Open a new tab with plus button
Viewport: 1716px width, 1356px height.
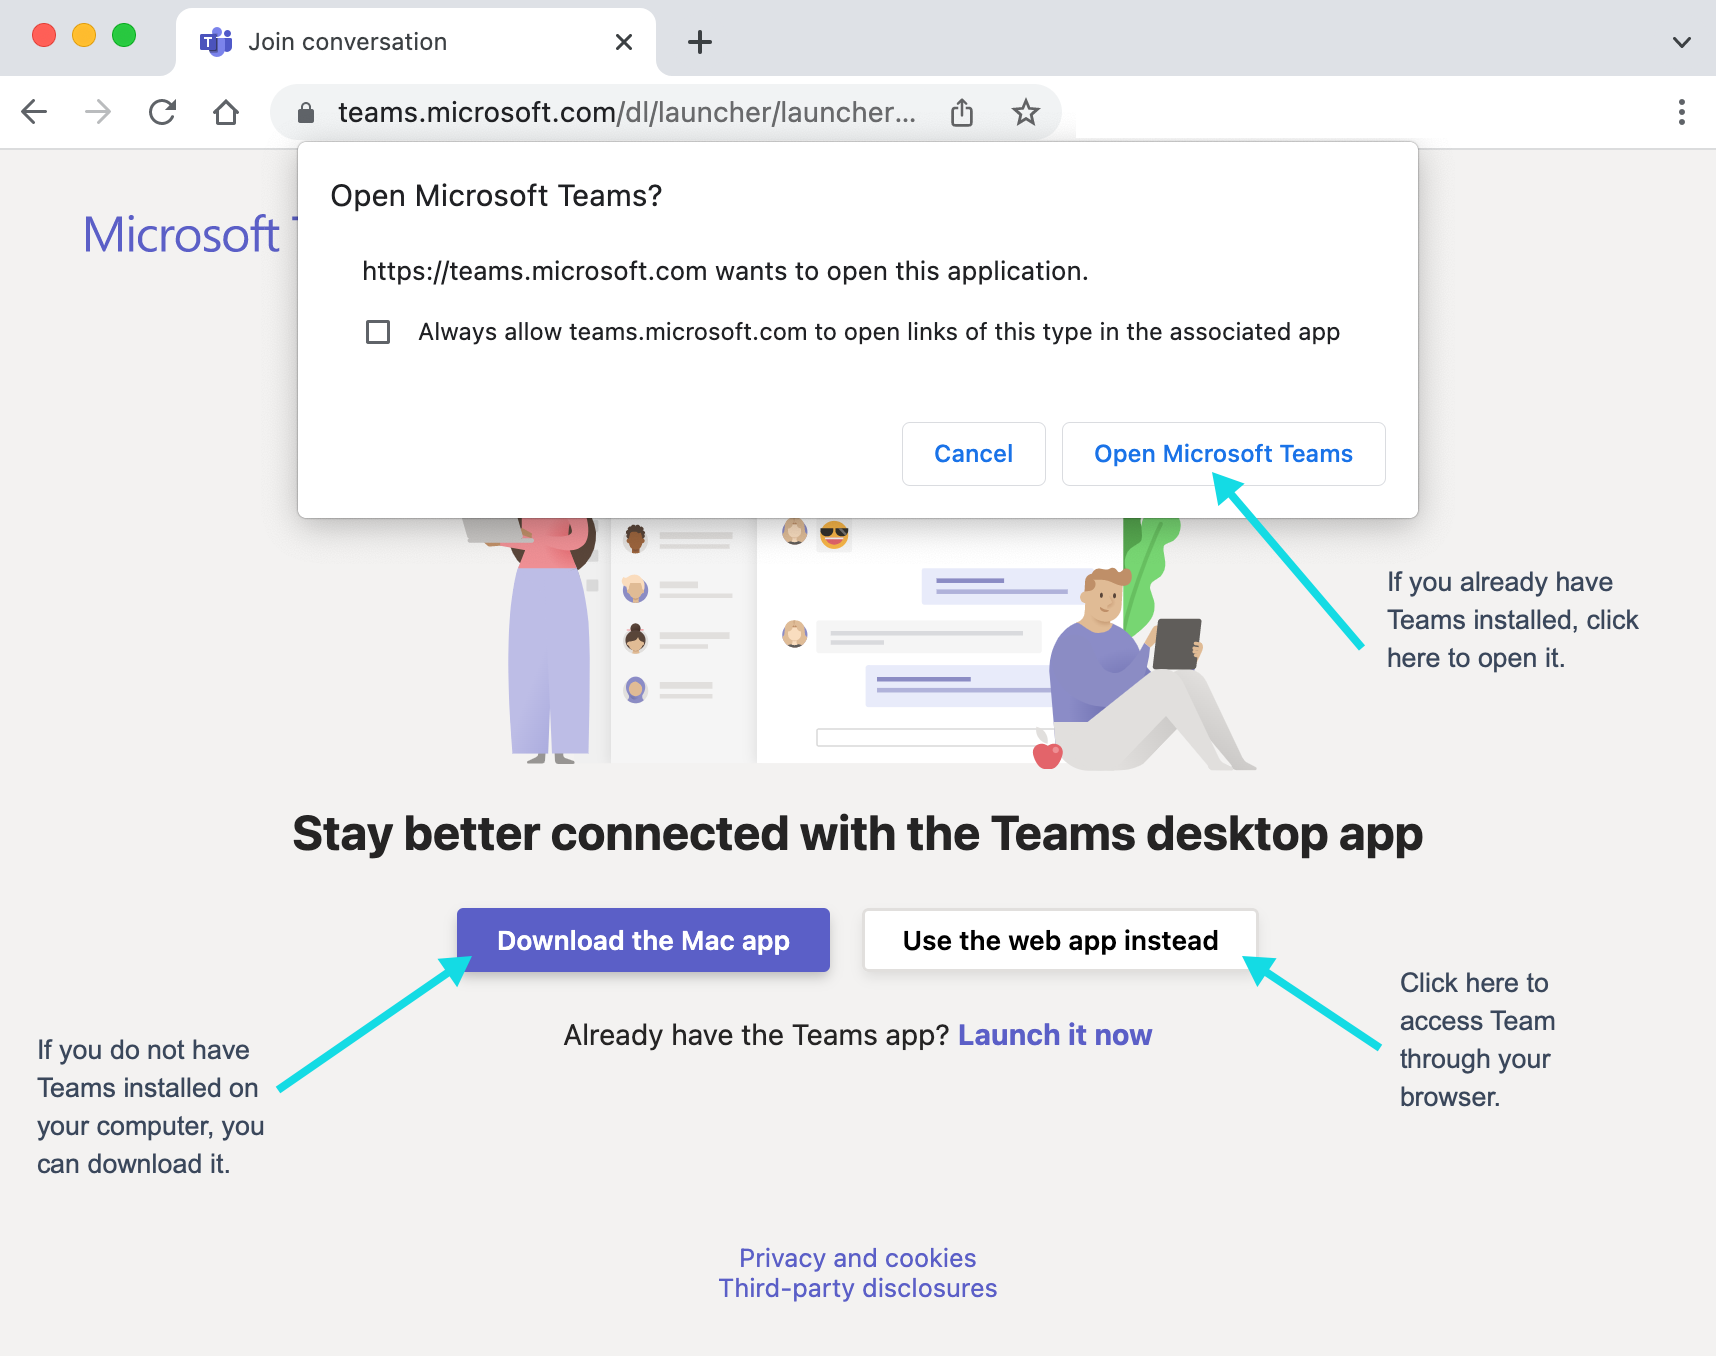(700, 42)
